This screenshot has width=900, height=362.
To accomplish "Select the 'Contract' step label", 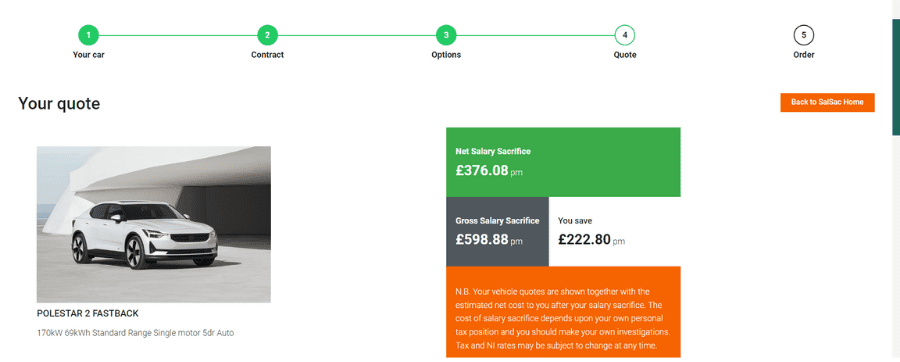I will pos(267,55).
